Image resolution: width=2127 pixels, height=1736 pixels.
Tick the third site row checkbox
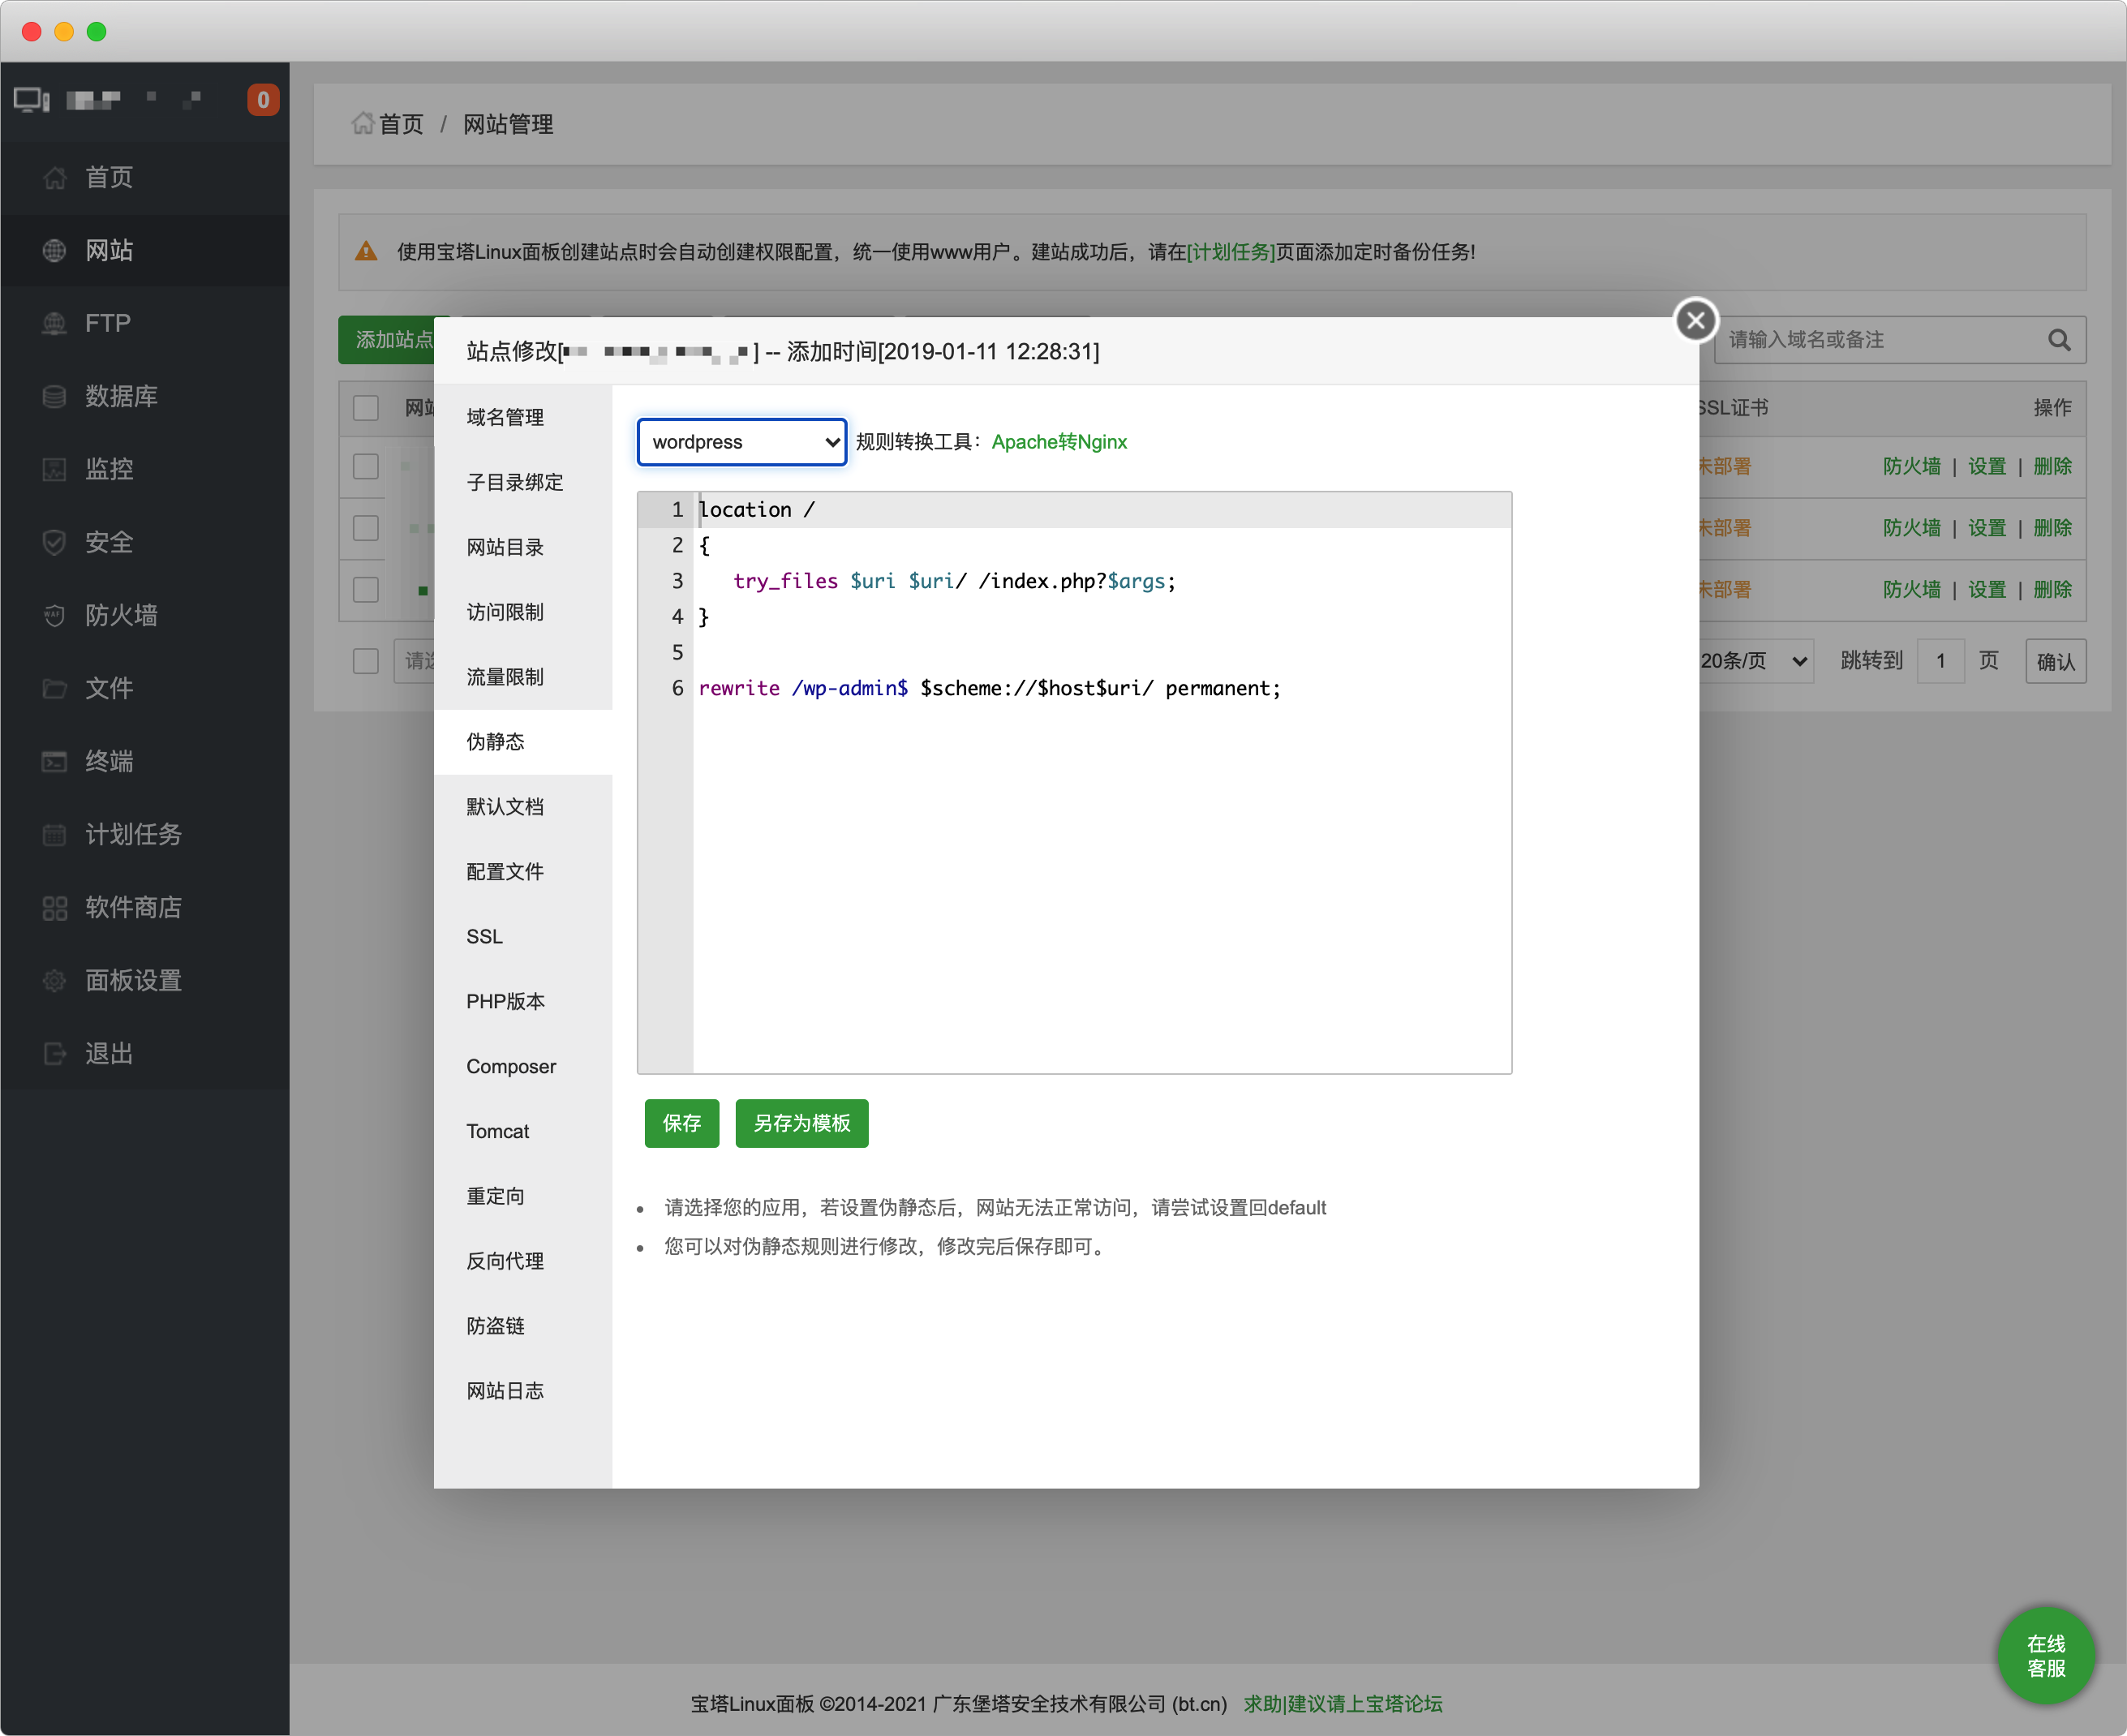[366, 590]
